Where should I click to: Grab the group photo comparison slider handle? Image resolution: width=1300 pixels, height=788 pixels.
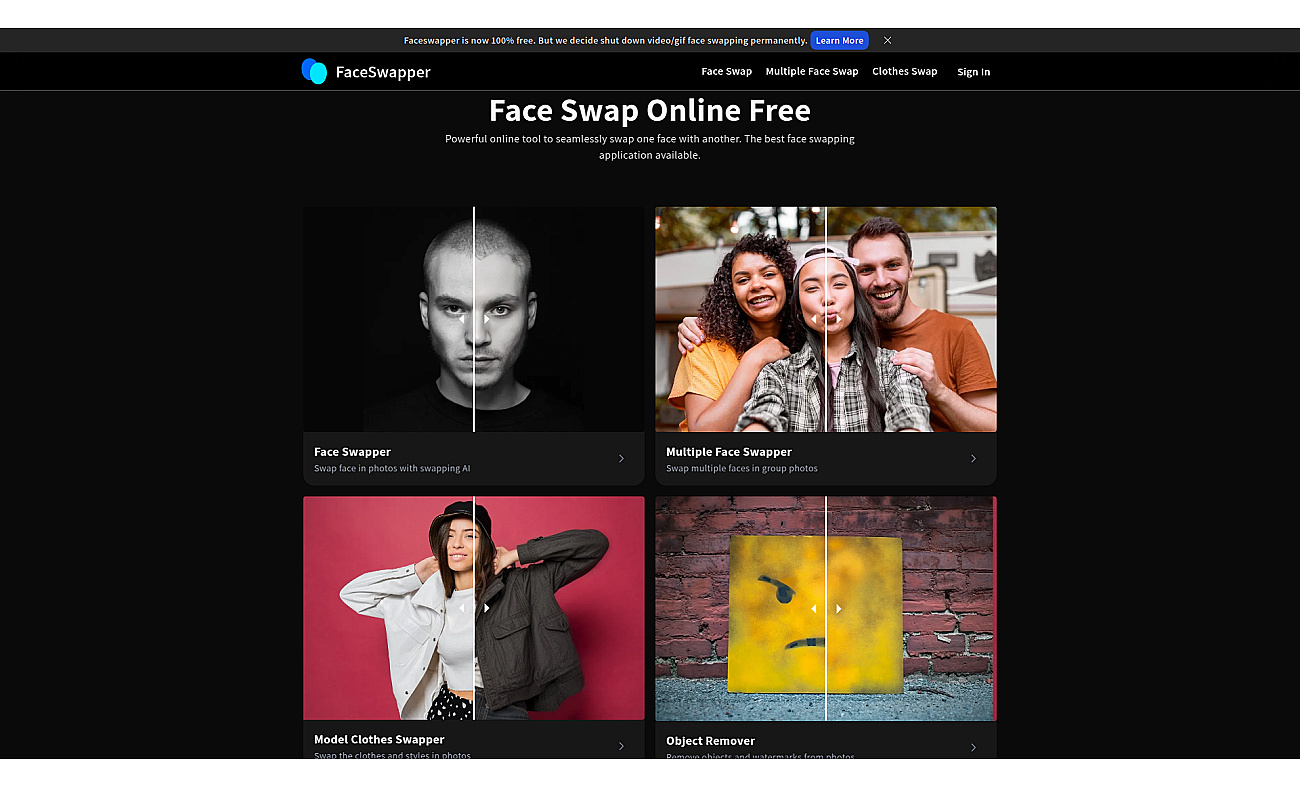pyautogui.click(x=826, y=319)
